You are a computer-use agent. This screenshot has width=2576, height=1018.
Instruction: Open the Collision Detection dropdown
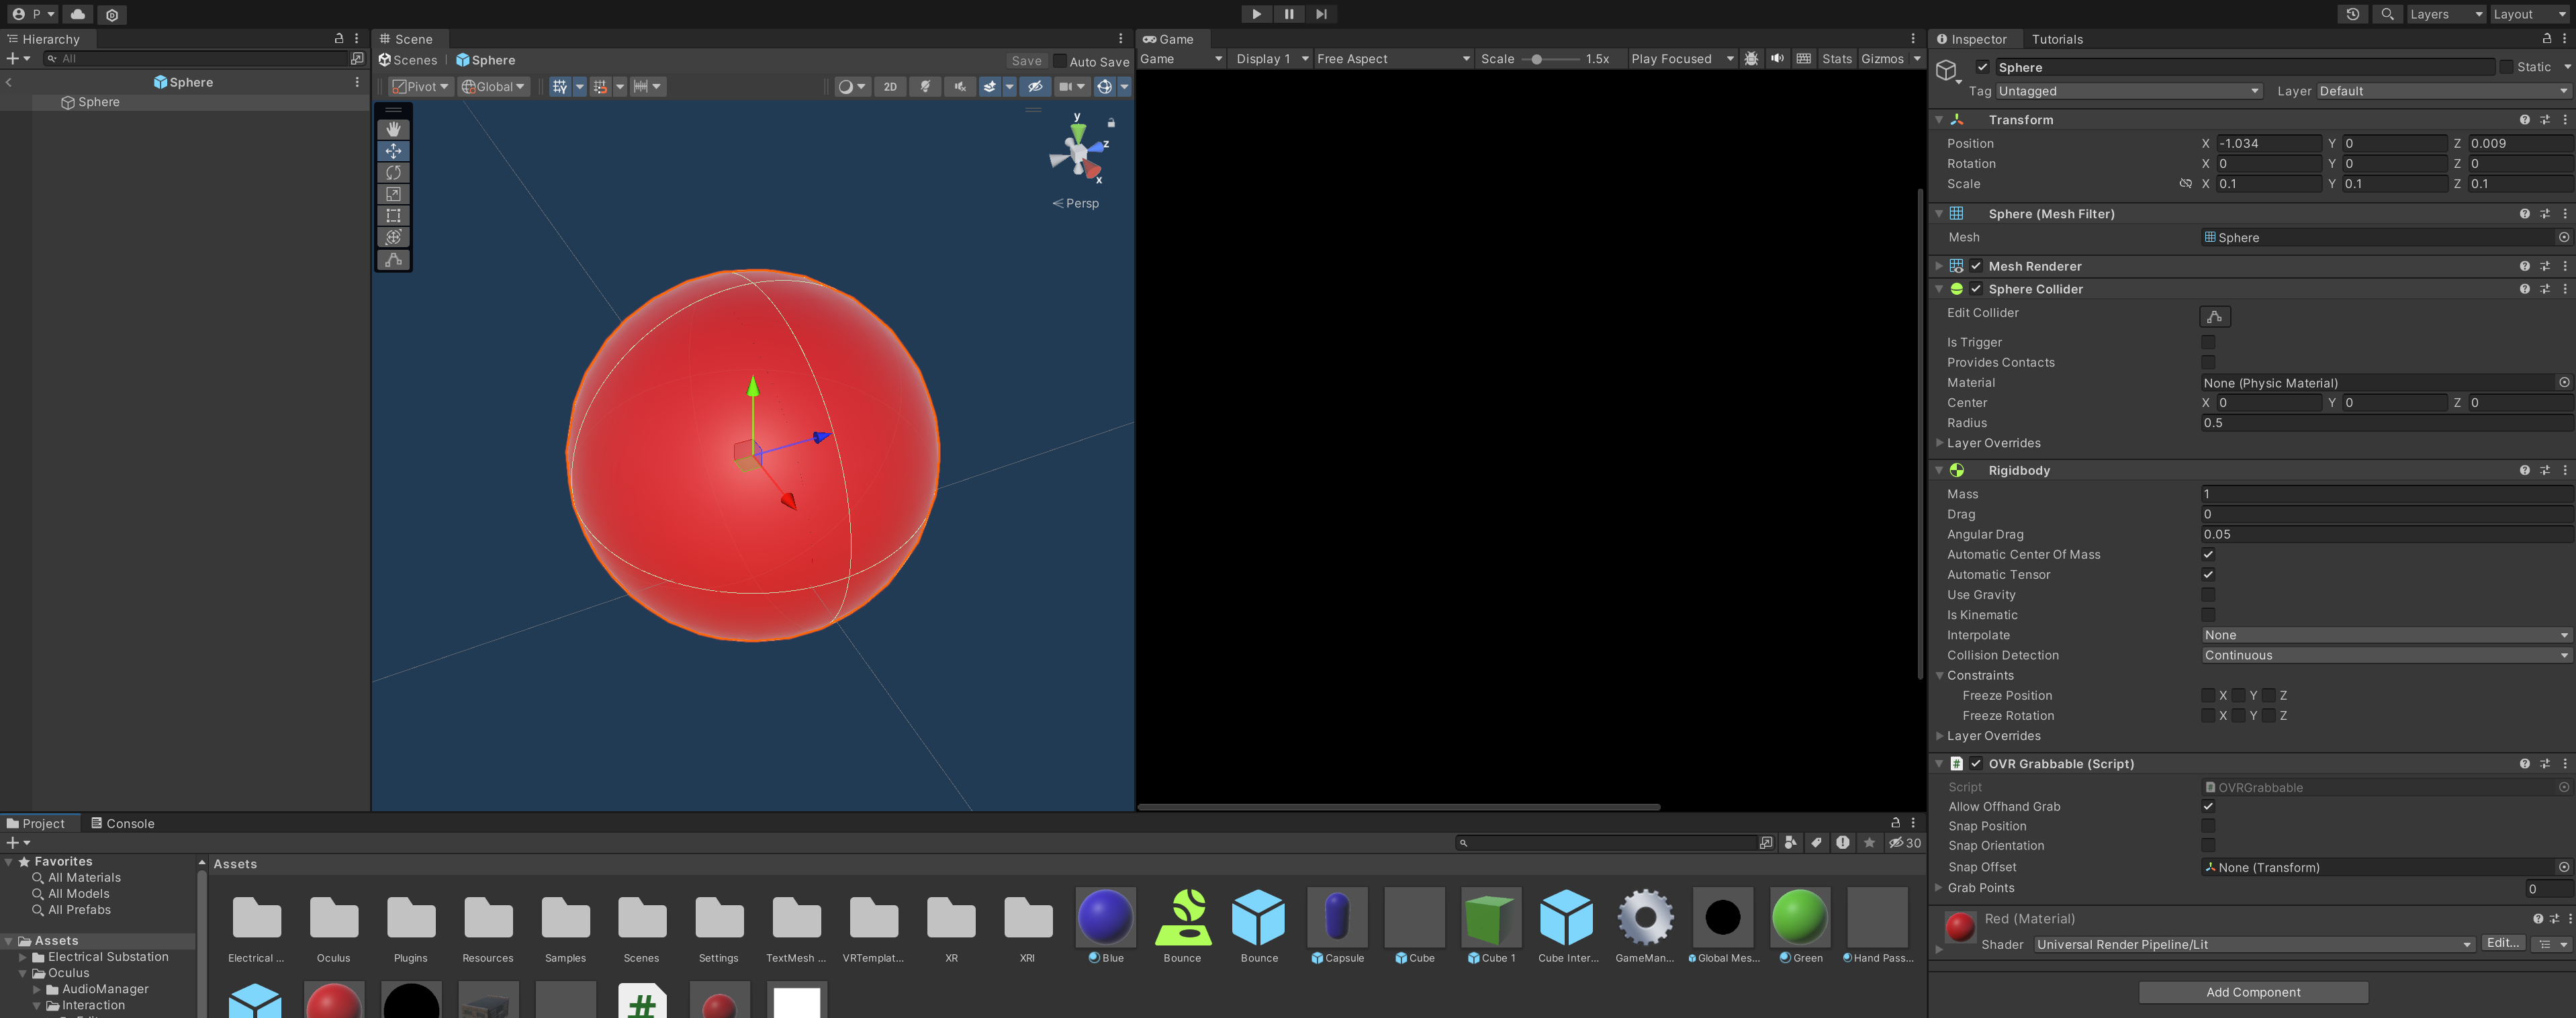(x=2385, y=656)
